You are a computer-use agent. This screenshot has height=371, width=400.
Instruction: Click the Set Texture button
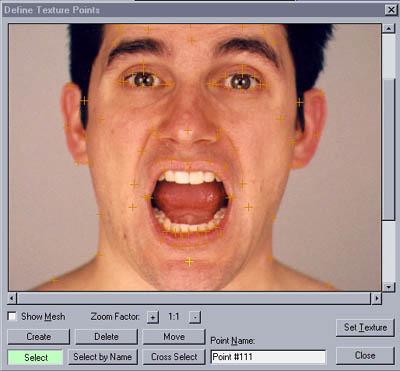click(365, 328)
